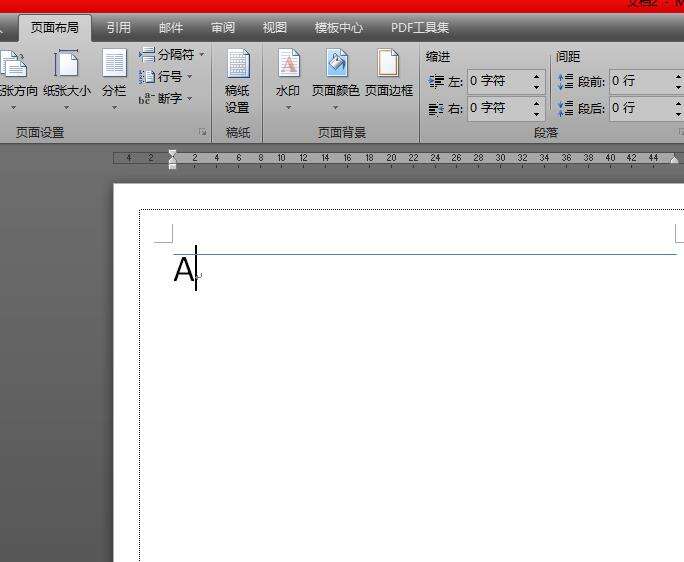This screenshot has width=684, height=562.
Task: Increase left indent with up arrow
Action: 536,76
